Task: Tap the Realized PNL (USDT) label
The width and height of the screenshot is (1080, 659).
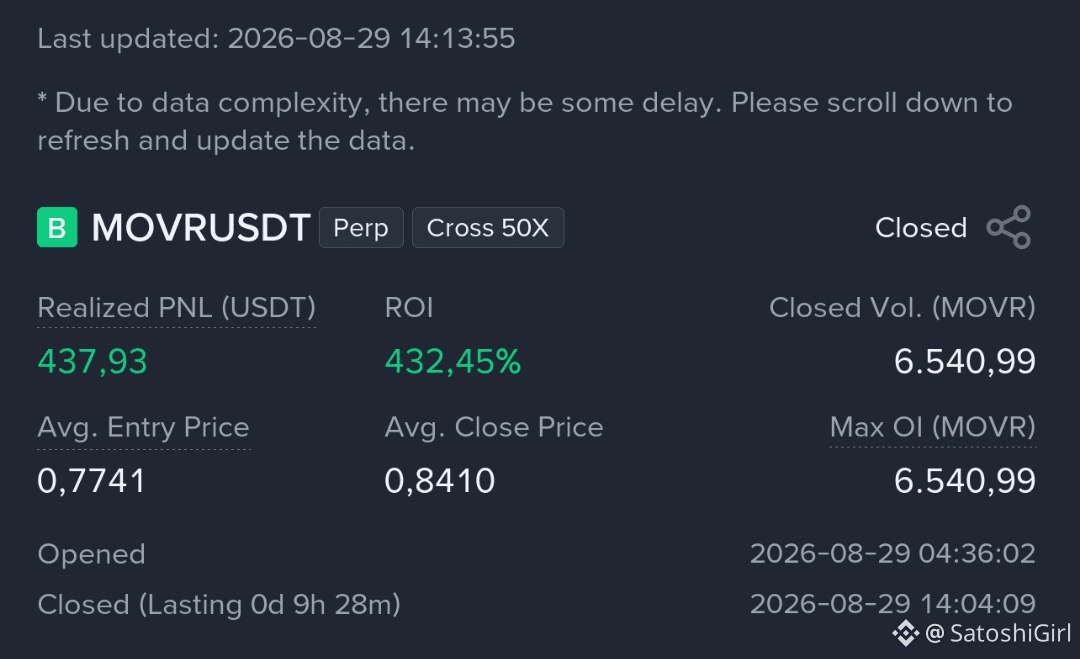Action: coord(176,308)
